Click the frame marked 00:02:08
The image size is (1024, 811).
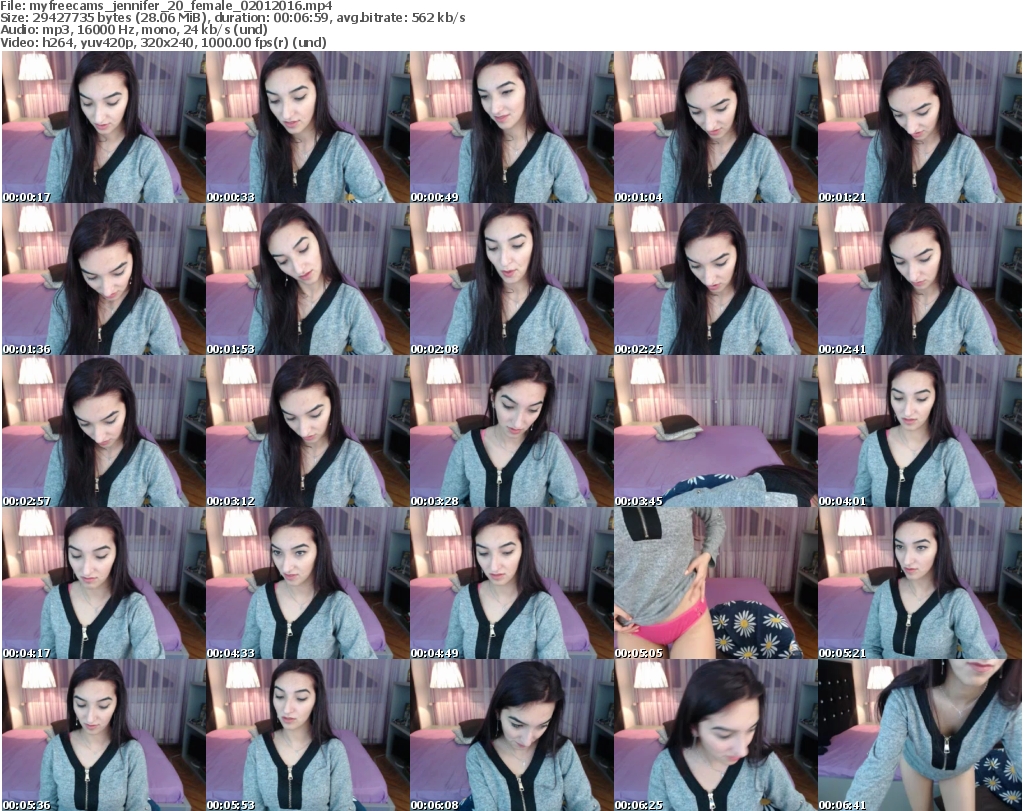pyautogui.click(x=511, y=279)
